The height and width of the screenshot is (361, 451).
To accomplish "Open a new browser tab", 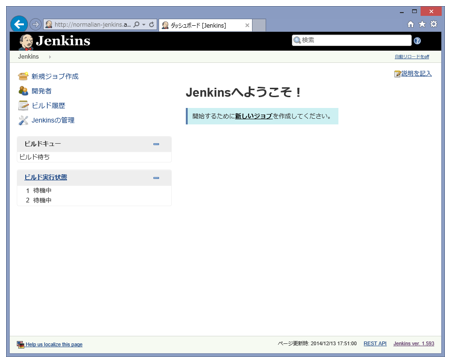I will 259,25.
